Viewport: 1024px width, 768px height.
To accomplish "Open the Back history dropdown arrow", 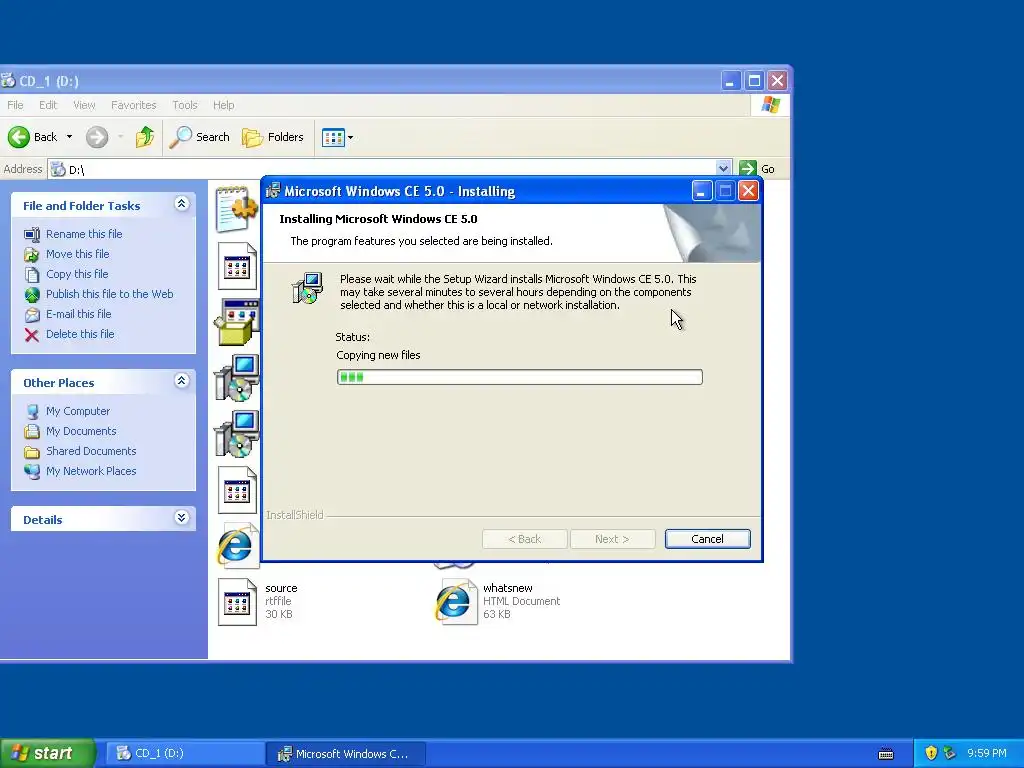I will pyautogui.click(x=69, y=137).
